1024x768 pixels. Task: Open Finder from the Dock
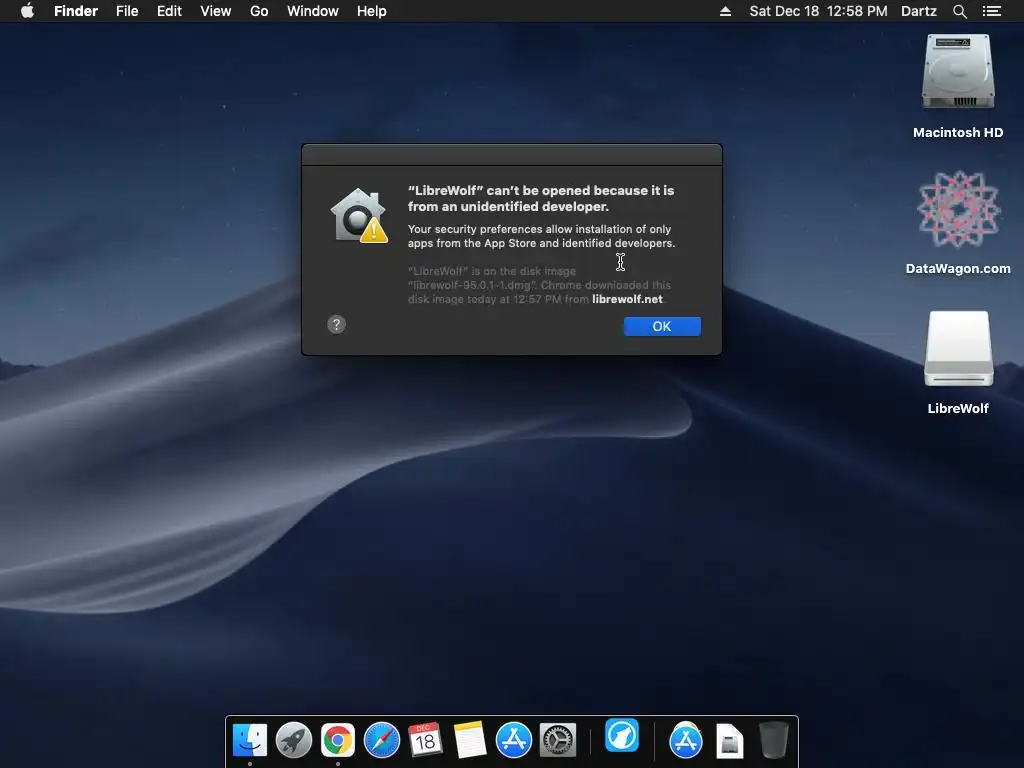249,741
